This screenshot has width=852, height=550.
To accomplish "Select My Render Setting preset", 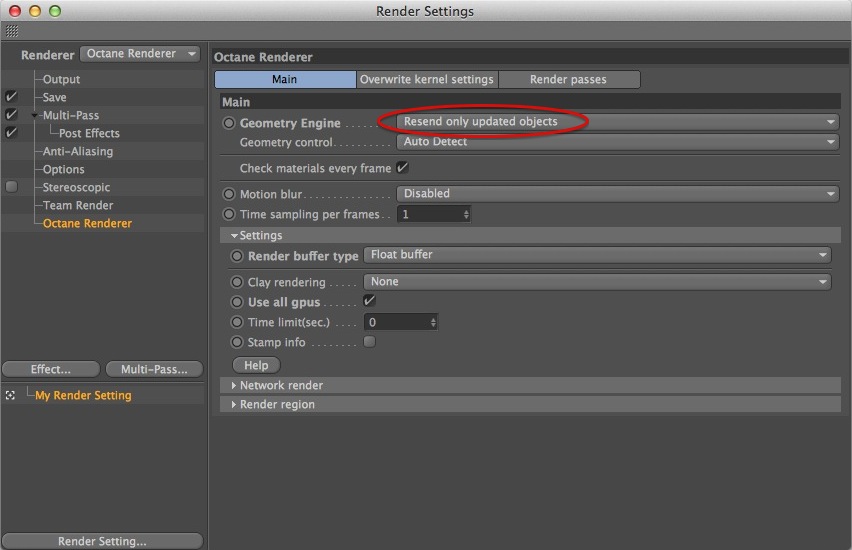I will click(x=83, y=396).
